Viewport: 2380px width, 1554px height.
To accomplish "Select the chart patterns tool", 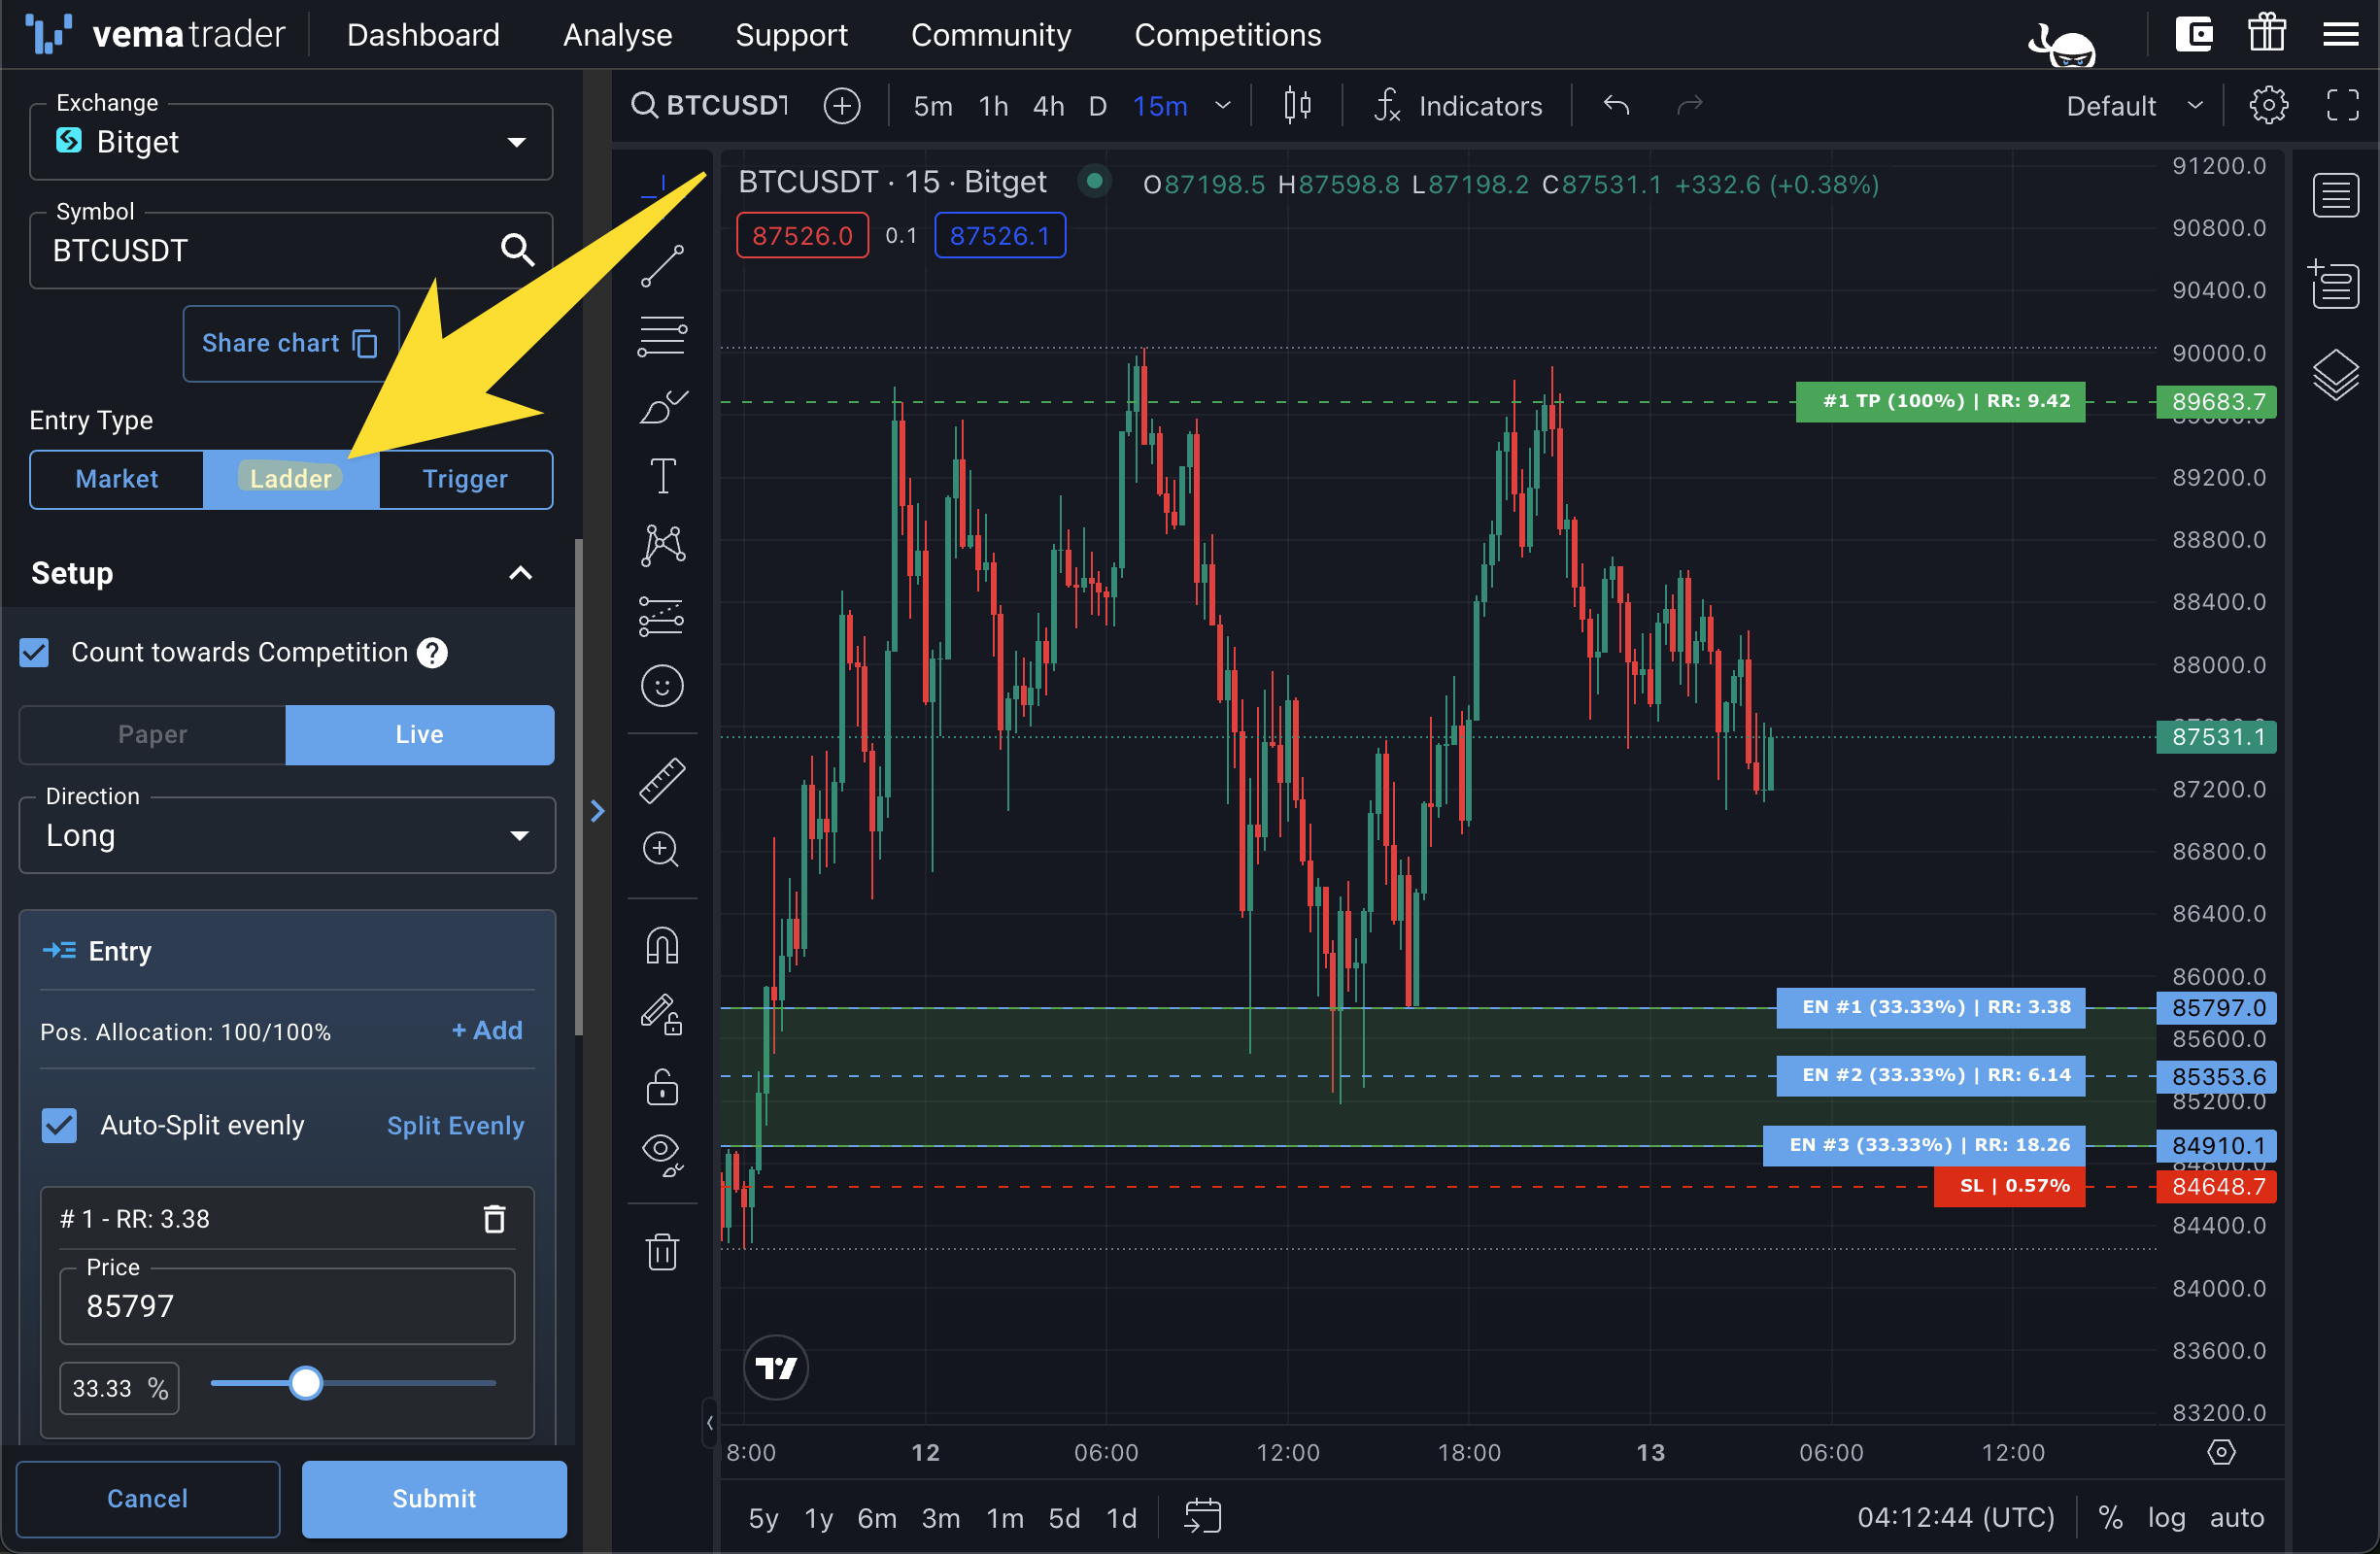I will (x=662, y=546).
